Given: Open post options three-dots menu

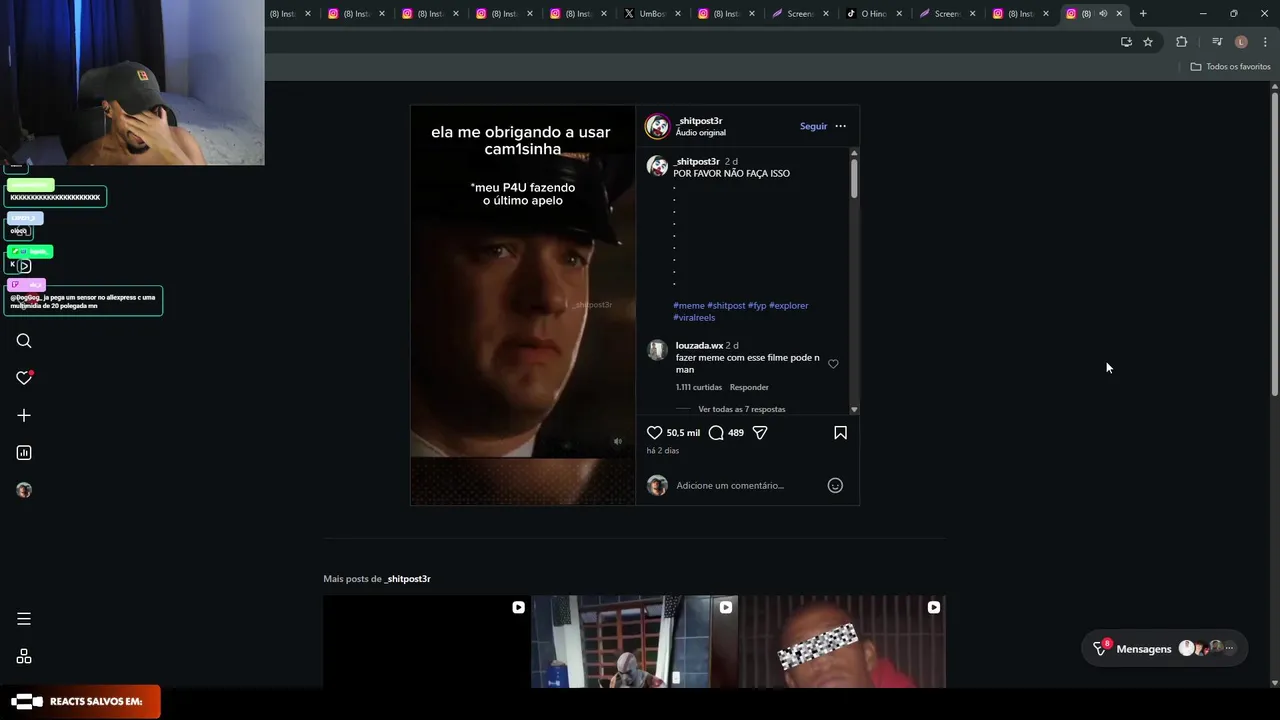Looking at the screenshot, I should [840, 126].
